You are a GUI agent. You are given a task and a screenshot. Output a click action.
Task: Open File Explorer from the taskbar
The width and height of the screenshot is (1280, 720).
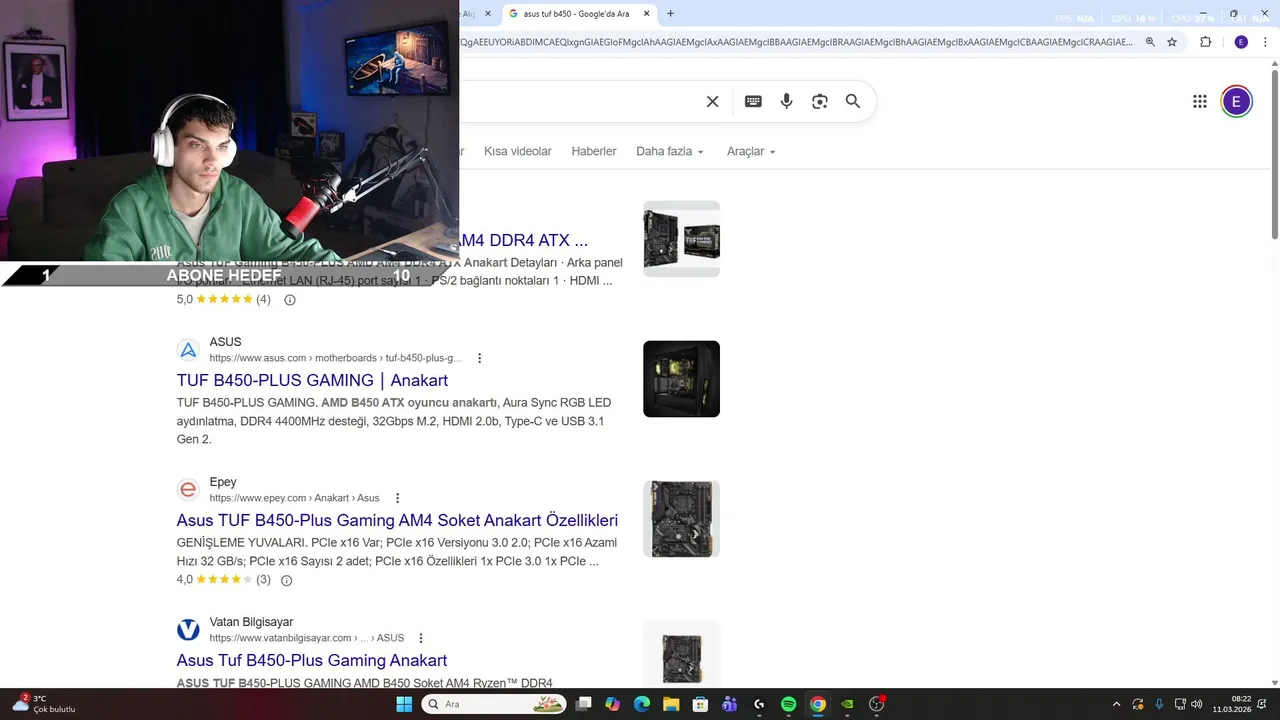coord(671,704)
